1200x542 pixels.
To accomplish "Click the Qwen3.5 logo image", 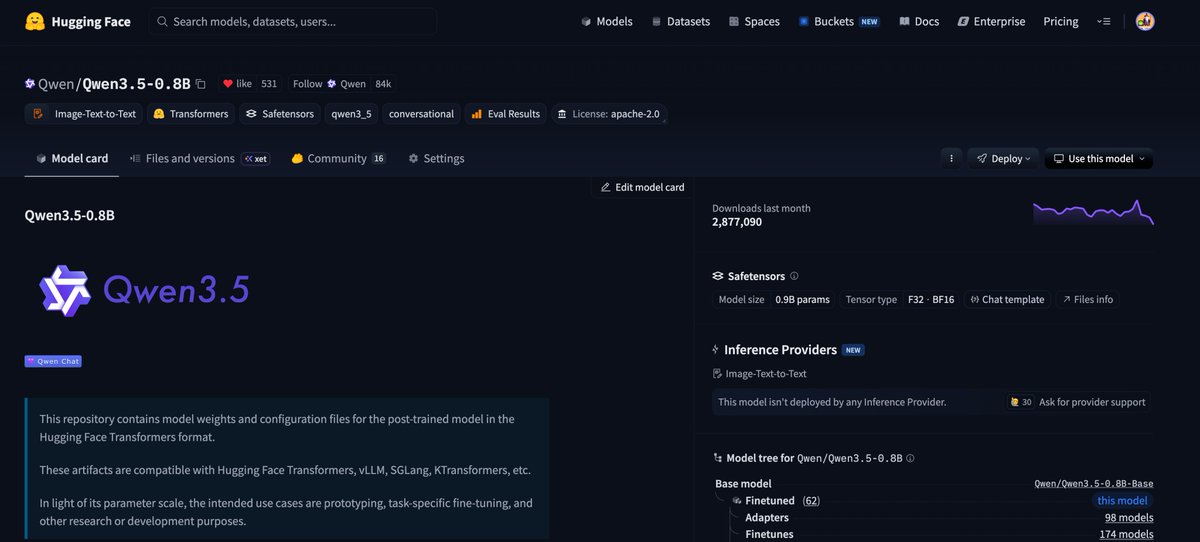I will point(145,290).
